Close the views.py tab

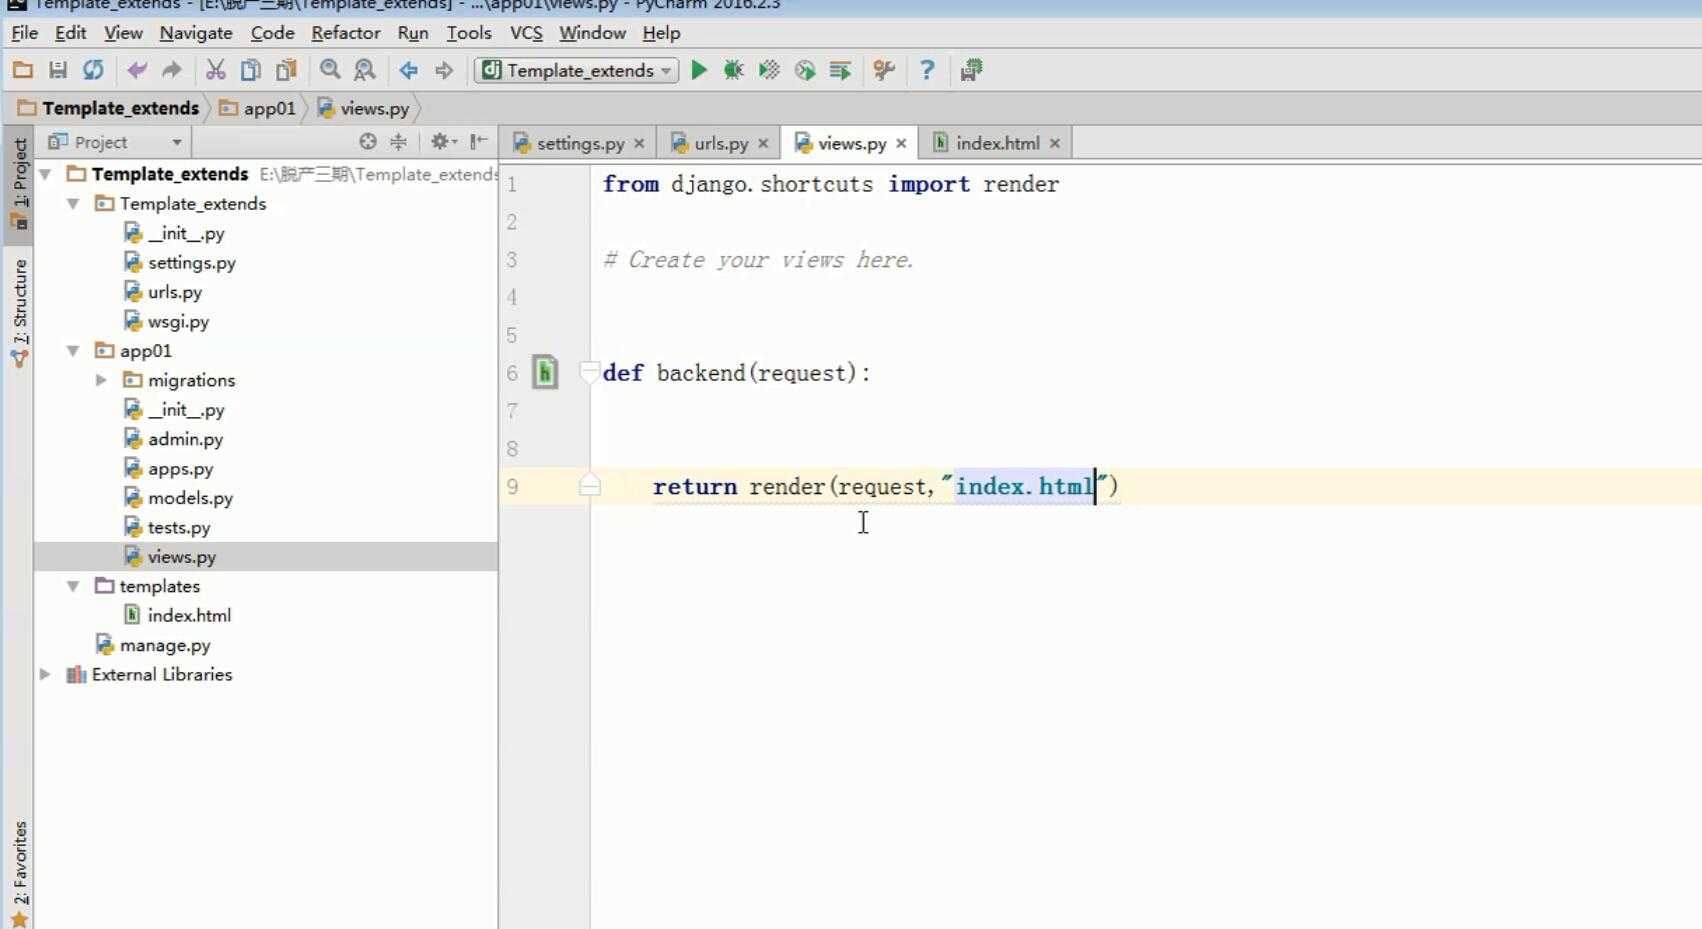(901, 143)
